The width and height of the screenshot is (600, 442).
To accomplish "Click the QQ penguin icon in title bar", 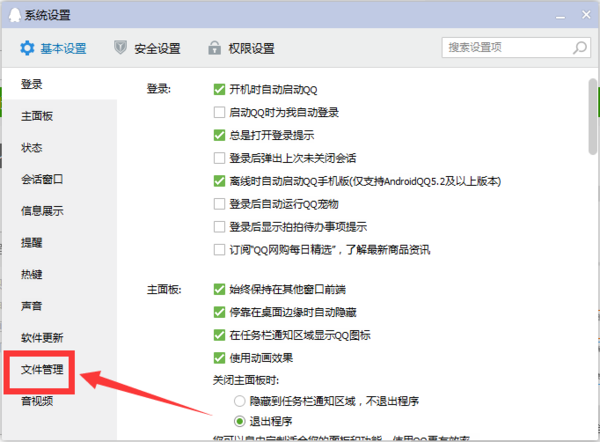I will pos(15,15).
